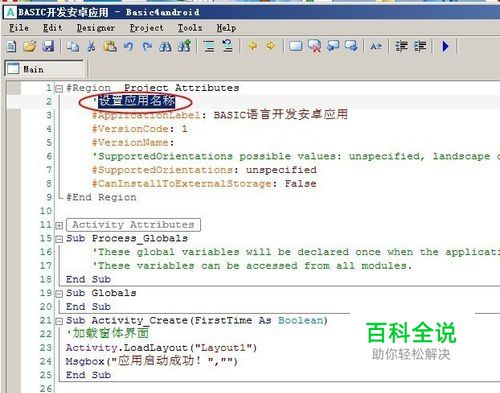Clear bookmarks with red X icon
The height and width of the screenshot is (393, 500).
pos(314,46)
